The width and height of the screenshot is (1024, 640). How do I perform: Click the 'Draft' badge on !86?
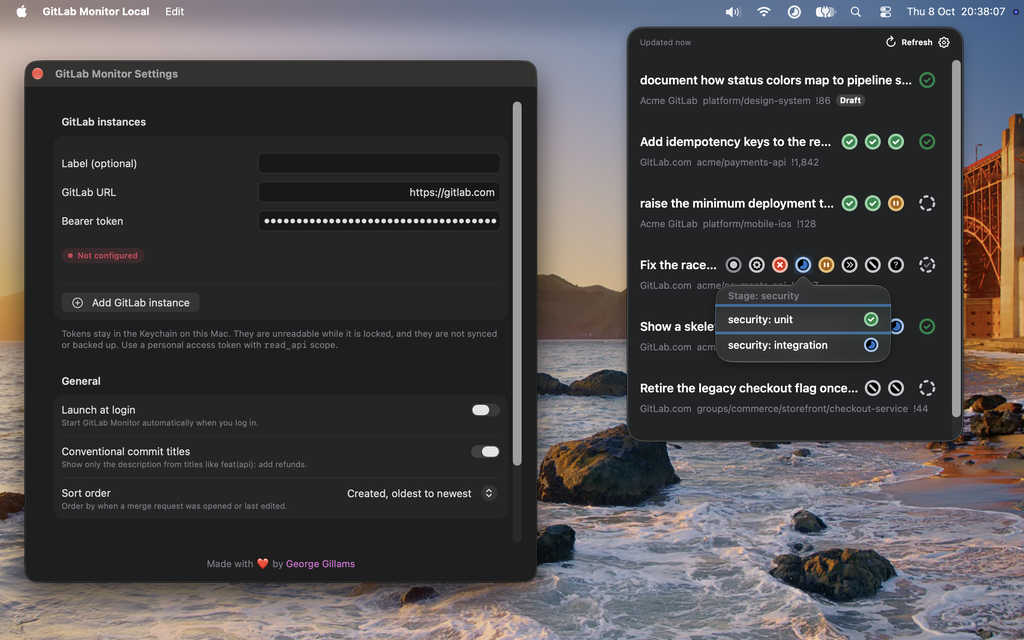[850, 101]
